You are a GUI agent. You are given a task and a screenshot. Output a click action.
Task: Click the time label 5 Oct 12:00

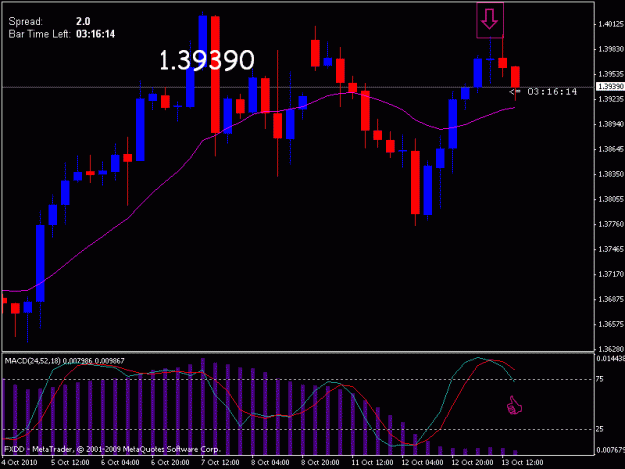click(x=70, y=463)
